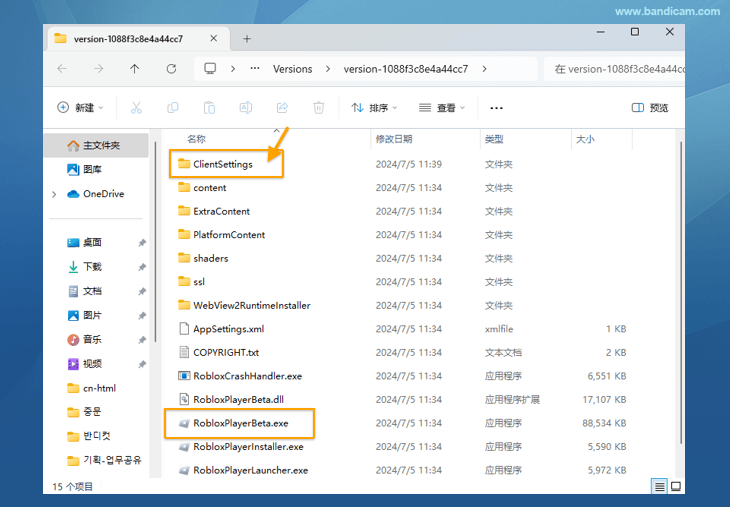Expand chevron after This PC icon

point(233,69)
